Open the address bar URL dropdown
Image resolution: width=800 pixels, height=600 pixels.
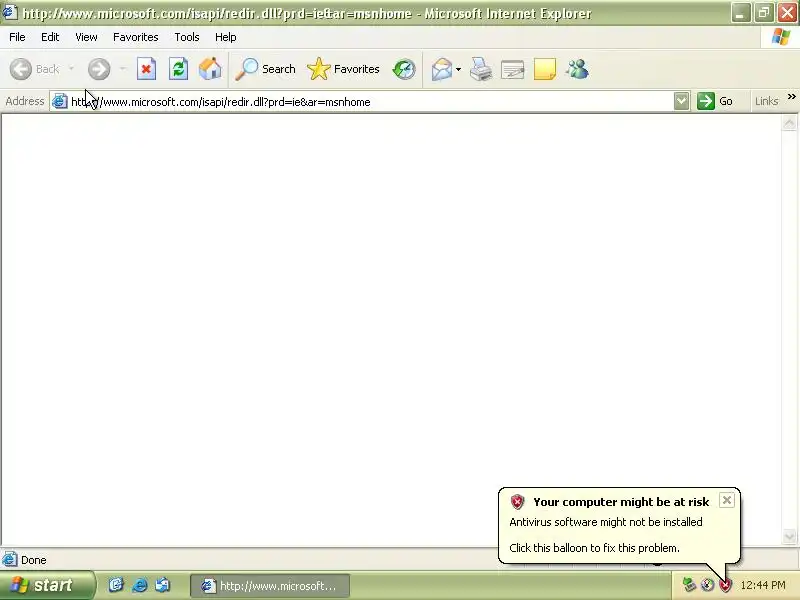tap(681, 101)
